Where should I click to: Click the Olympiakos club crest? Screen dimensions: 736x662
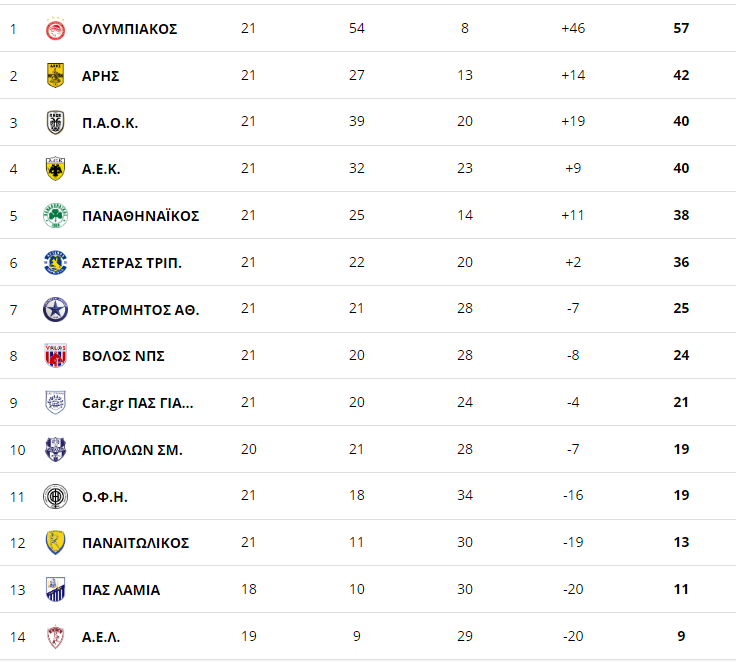(x=55, y=29)
